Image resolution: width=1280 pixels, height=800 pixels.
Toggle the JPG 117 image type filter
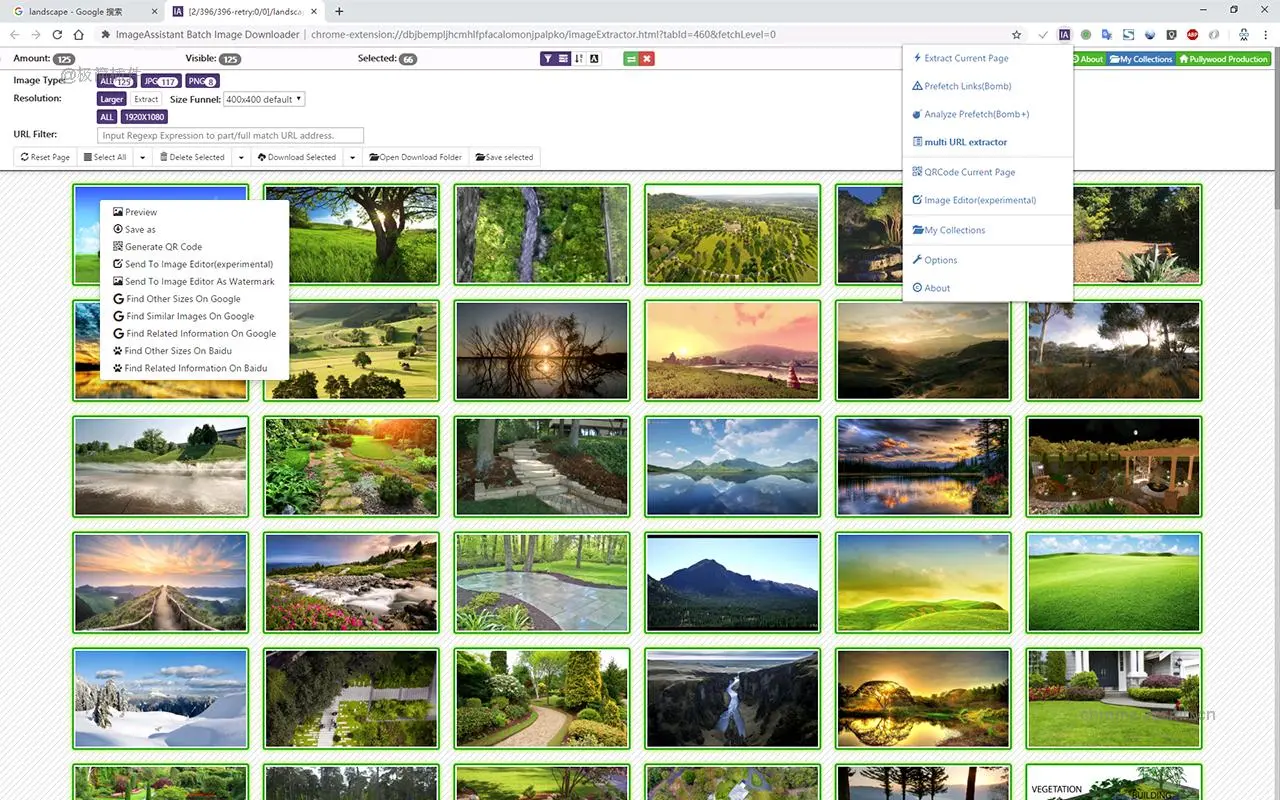click(160, 81)
